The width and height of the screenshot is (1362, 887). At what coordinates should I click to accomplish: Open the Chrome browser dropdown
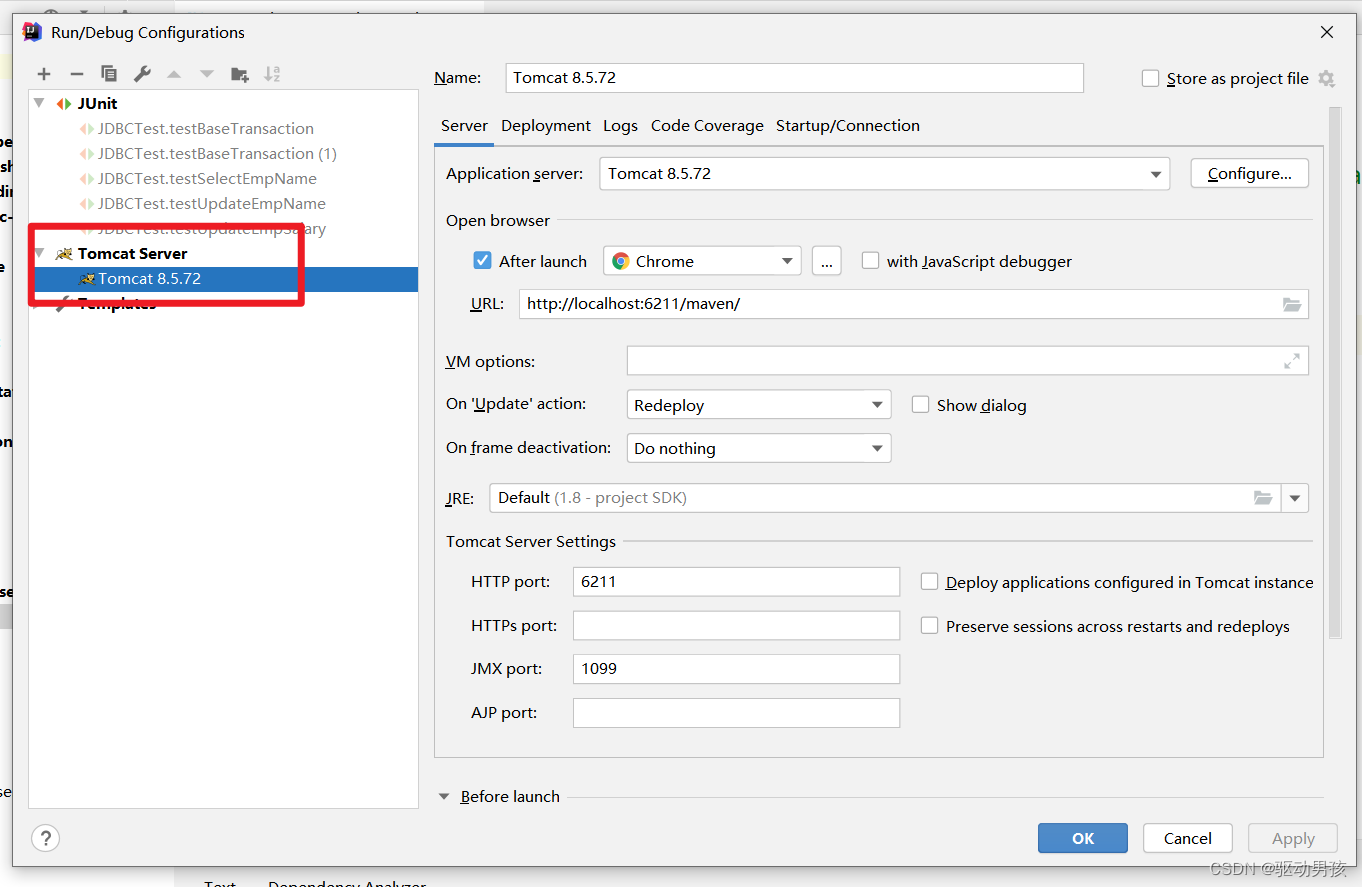pyautogui.click(x=702, y=261)
